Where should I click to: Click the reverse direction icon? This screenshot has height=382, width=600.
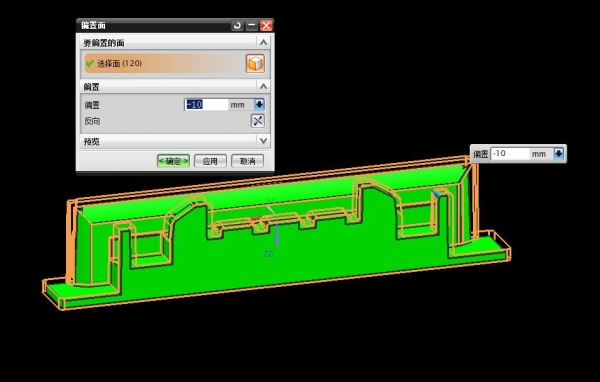click(258, 121)
